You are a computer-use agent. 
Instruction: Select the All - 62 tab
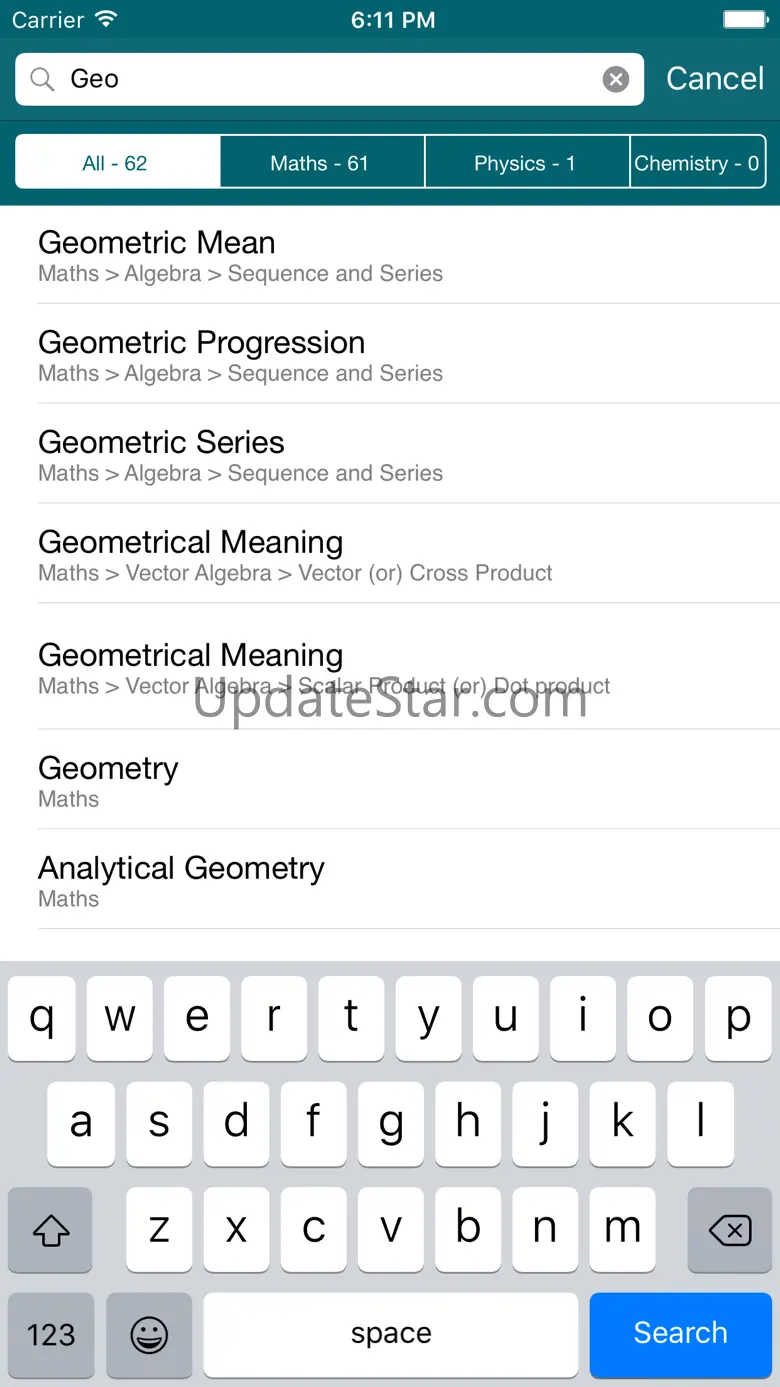[x=118, y=163]
